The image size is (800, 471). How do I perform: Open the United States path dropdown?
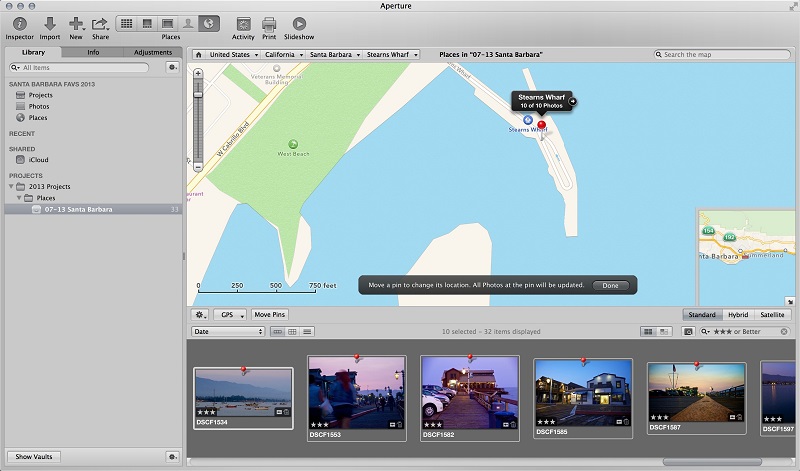(x=233, y=55)
